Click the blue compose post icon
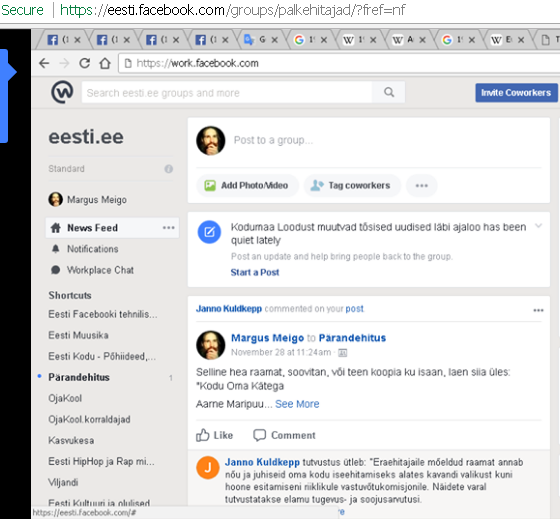 209,232
